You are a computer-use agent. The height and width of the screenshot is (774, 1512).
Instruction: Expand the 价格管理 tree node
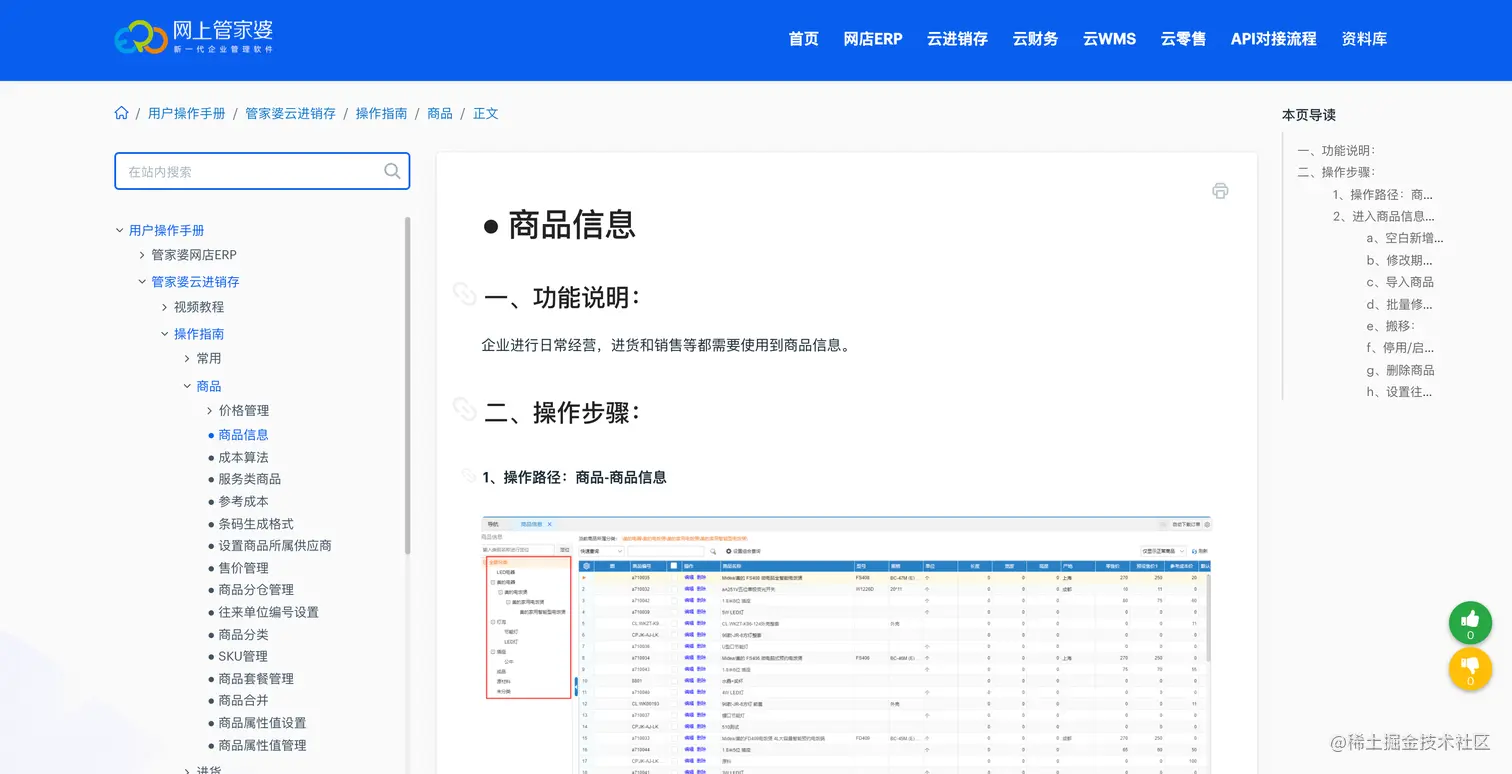(210, 410)
